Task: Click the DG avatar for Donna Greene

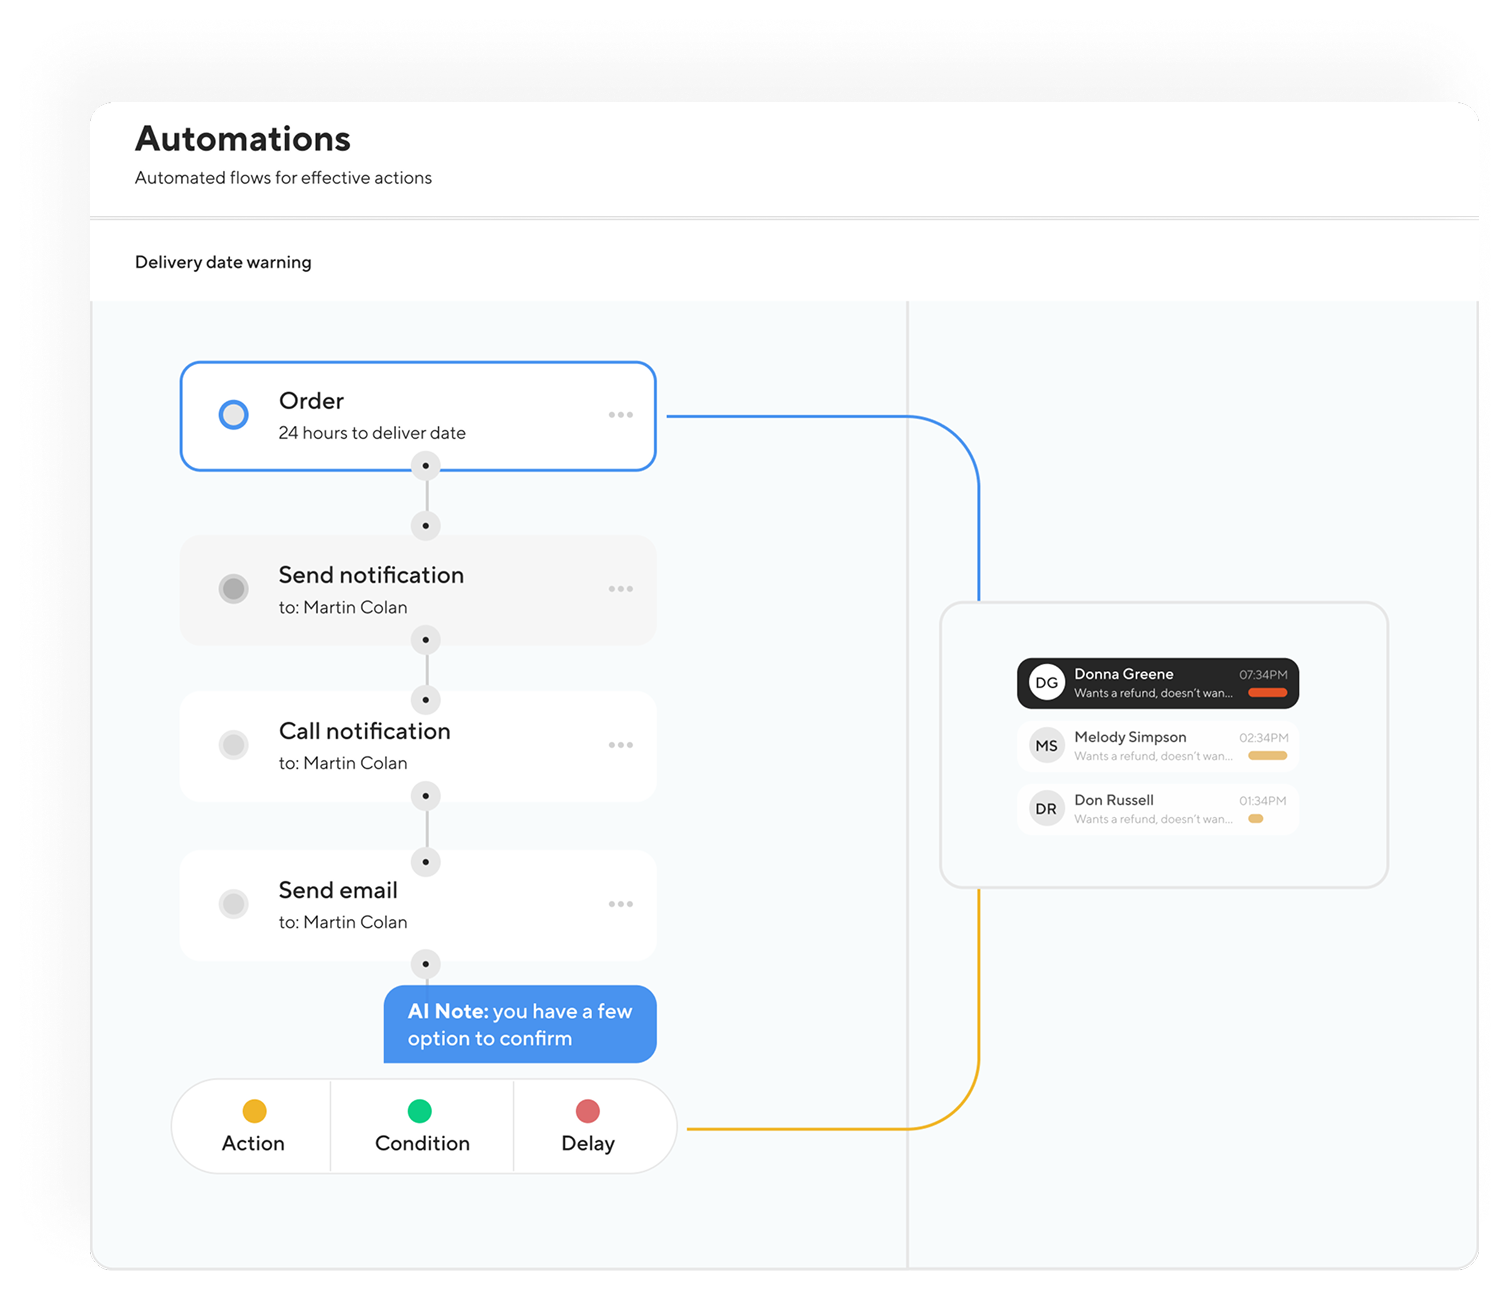Action: (1046, 683)
